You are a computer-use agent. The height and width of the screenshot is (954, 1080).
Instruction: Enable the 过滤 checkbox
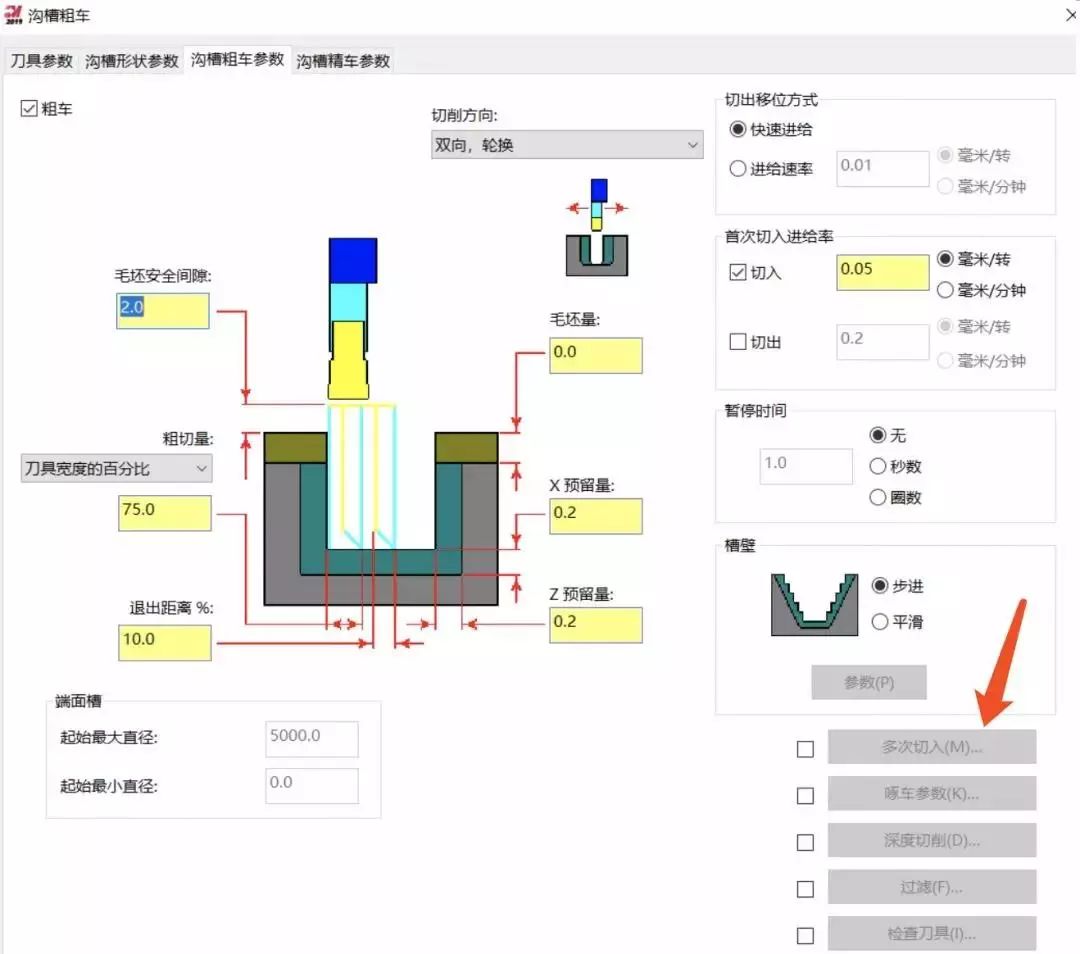click(x=805, y=889)
